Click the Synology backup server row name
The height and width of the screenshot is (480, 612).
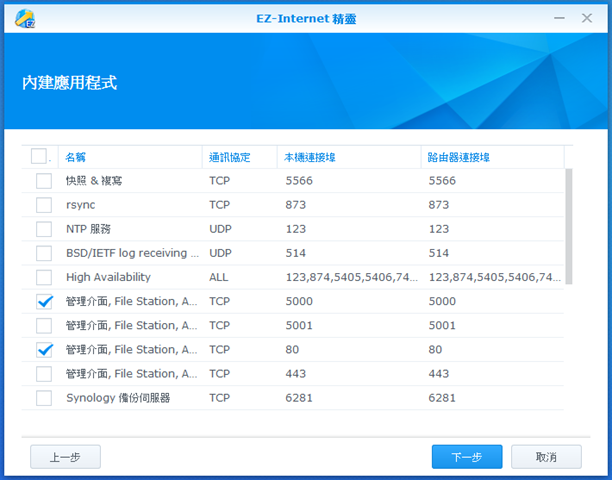(x=118, y=398)
